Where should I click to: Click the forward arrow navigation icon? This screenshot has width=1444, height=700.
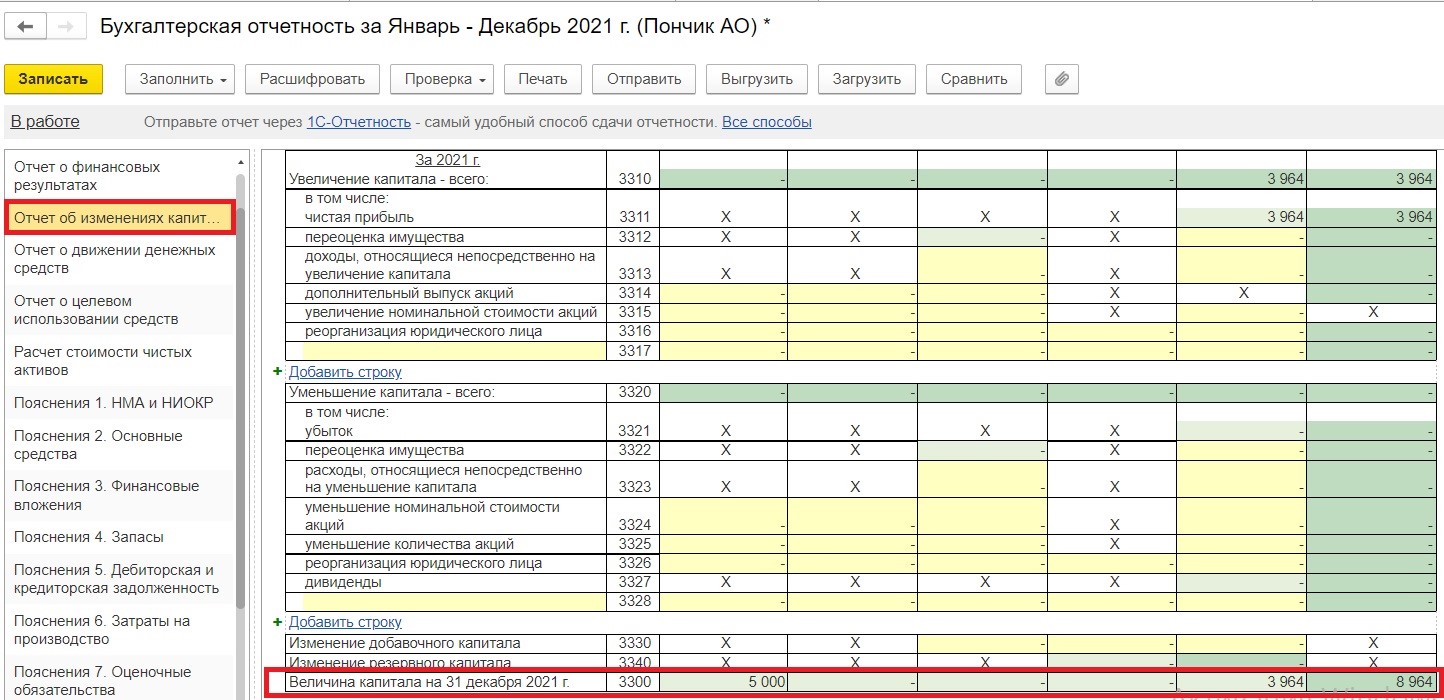(66, 27)
